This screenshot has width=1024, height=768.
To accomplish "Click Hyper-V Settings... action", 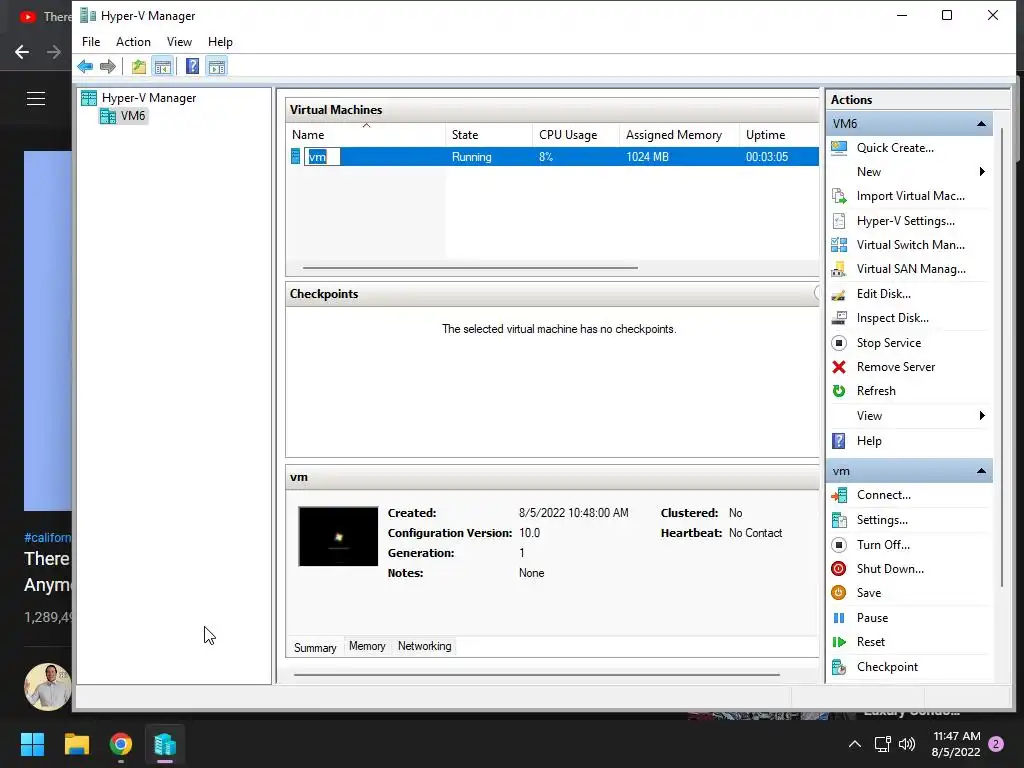I will [x=905, y=221].
